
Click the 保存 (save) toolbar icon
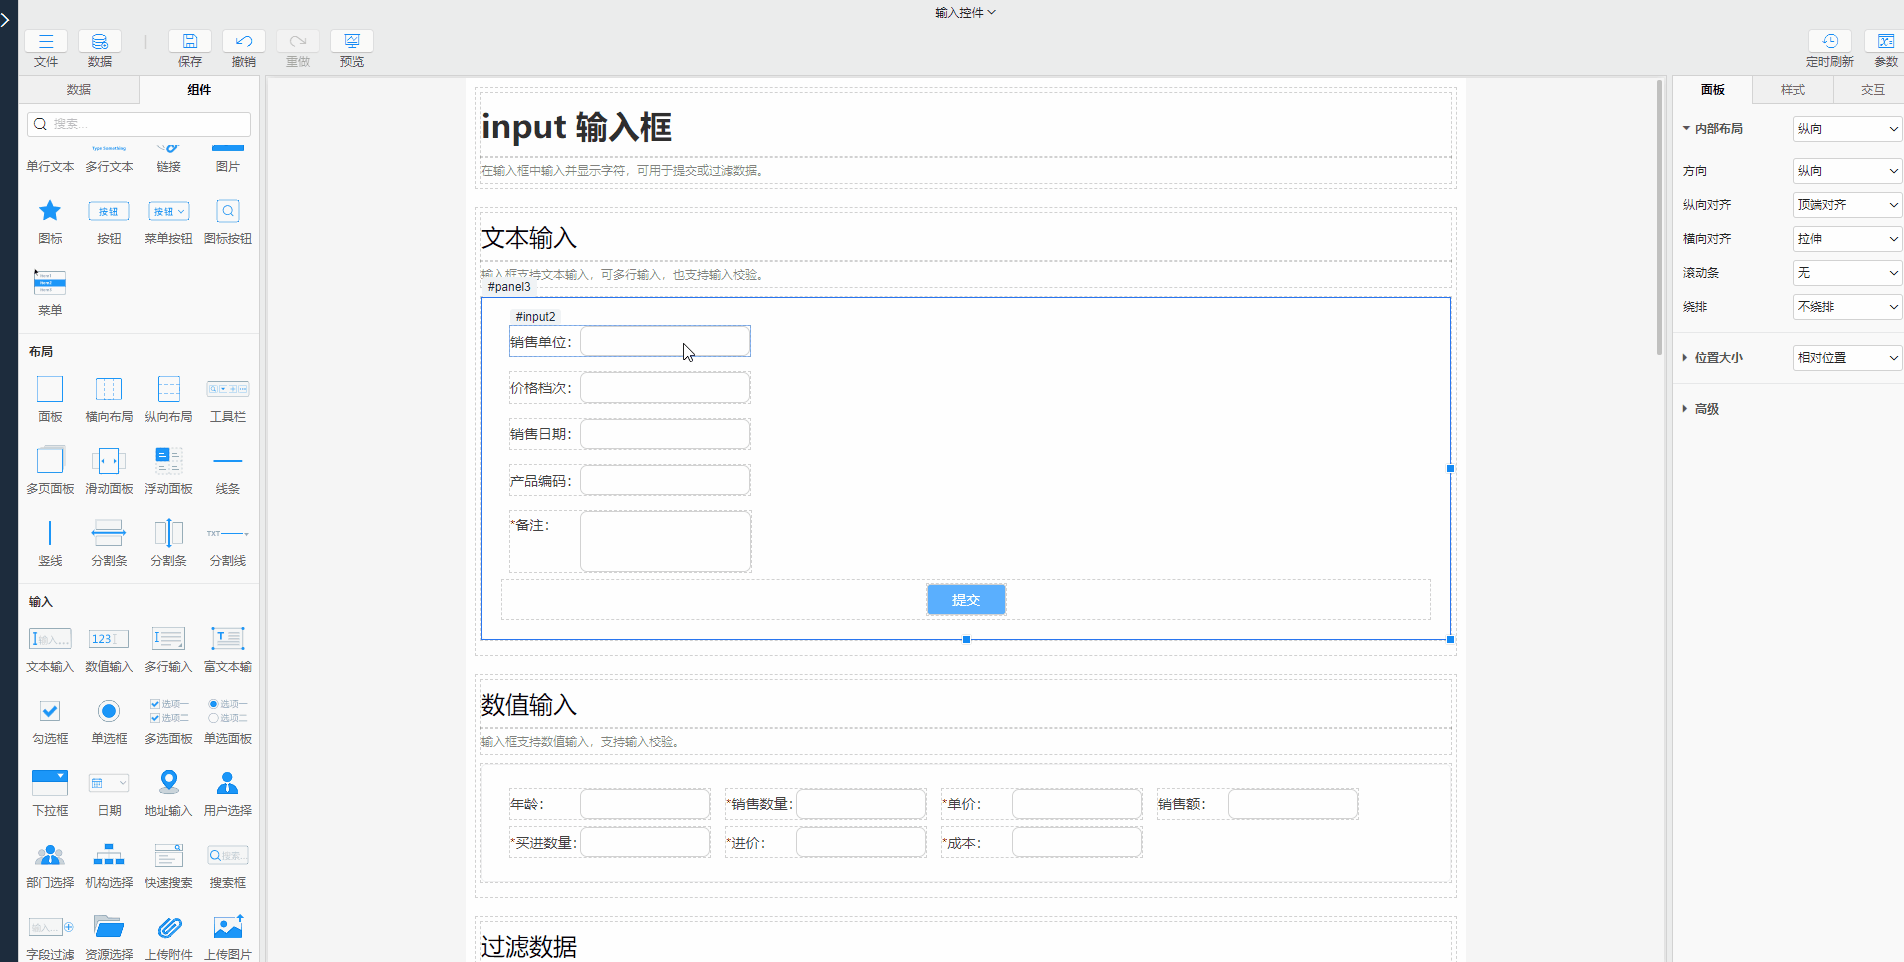(x=190, y=42)
